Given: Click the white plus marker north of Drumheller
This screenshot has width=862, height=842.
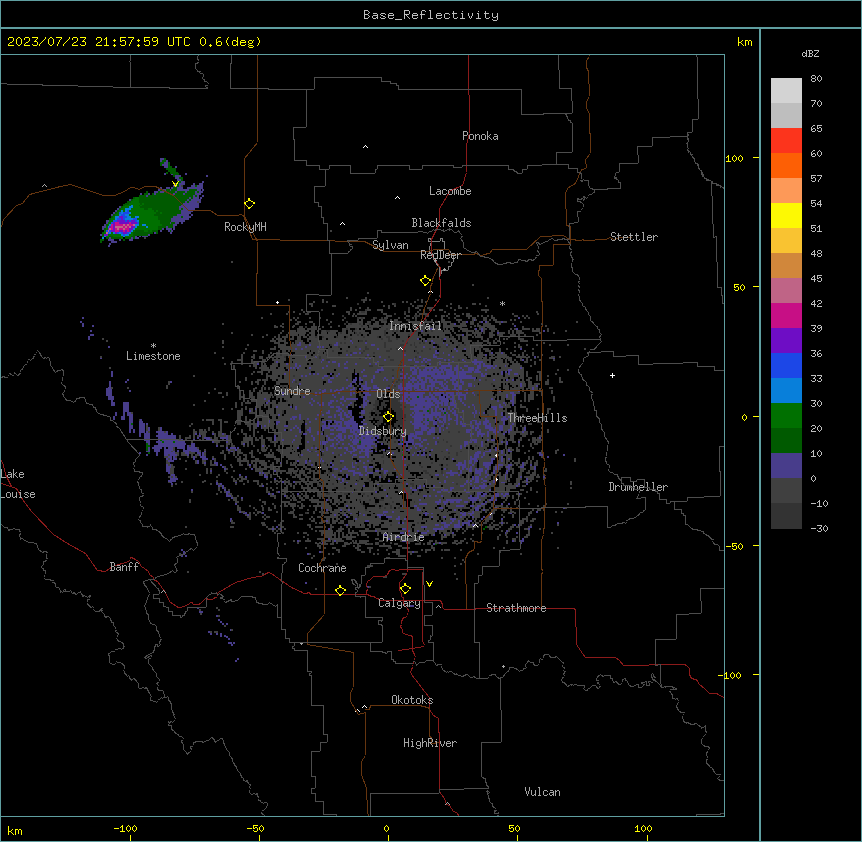Looking at the screenshot, I should [x=612, y=375].
